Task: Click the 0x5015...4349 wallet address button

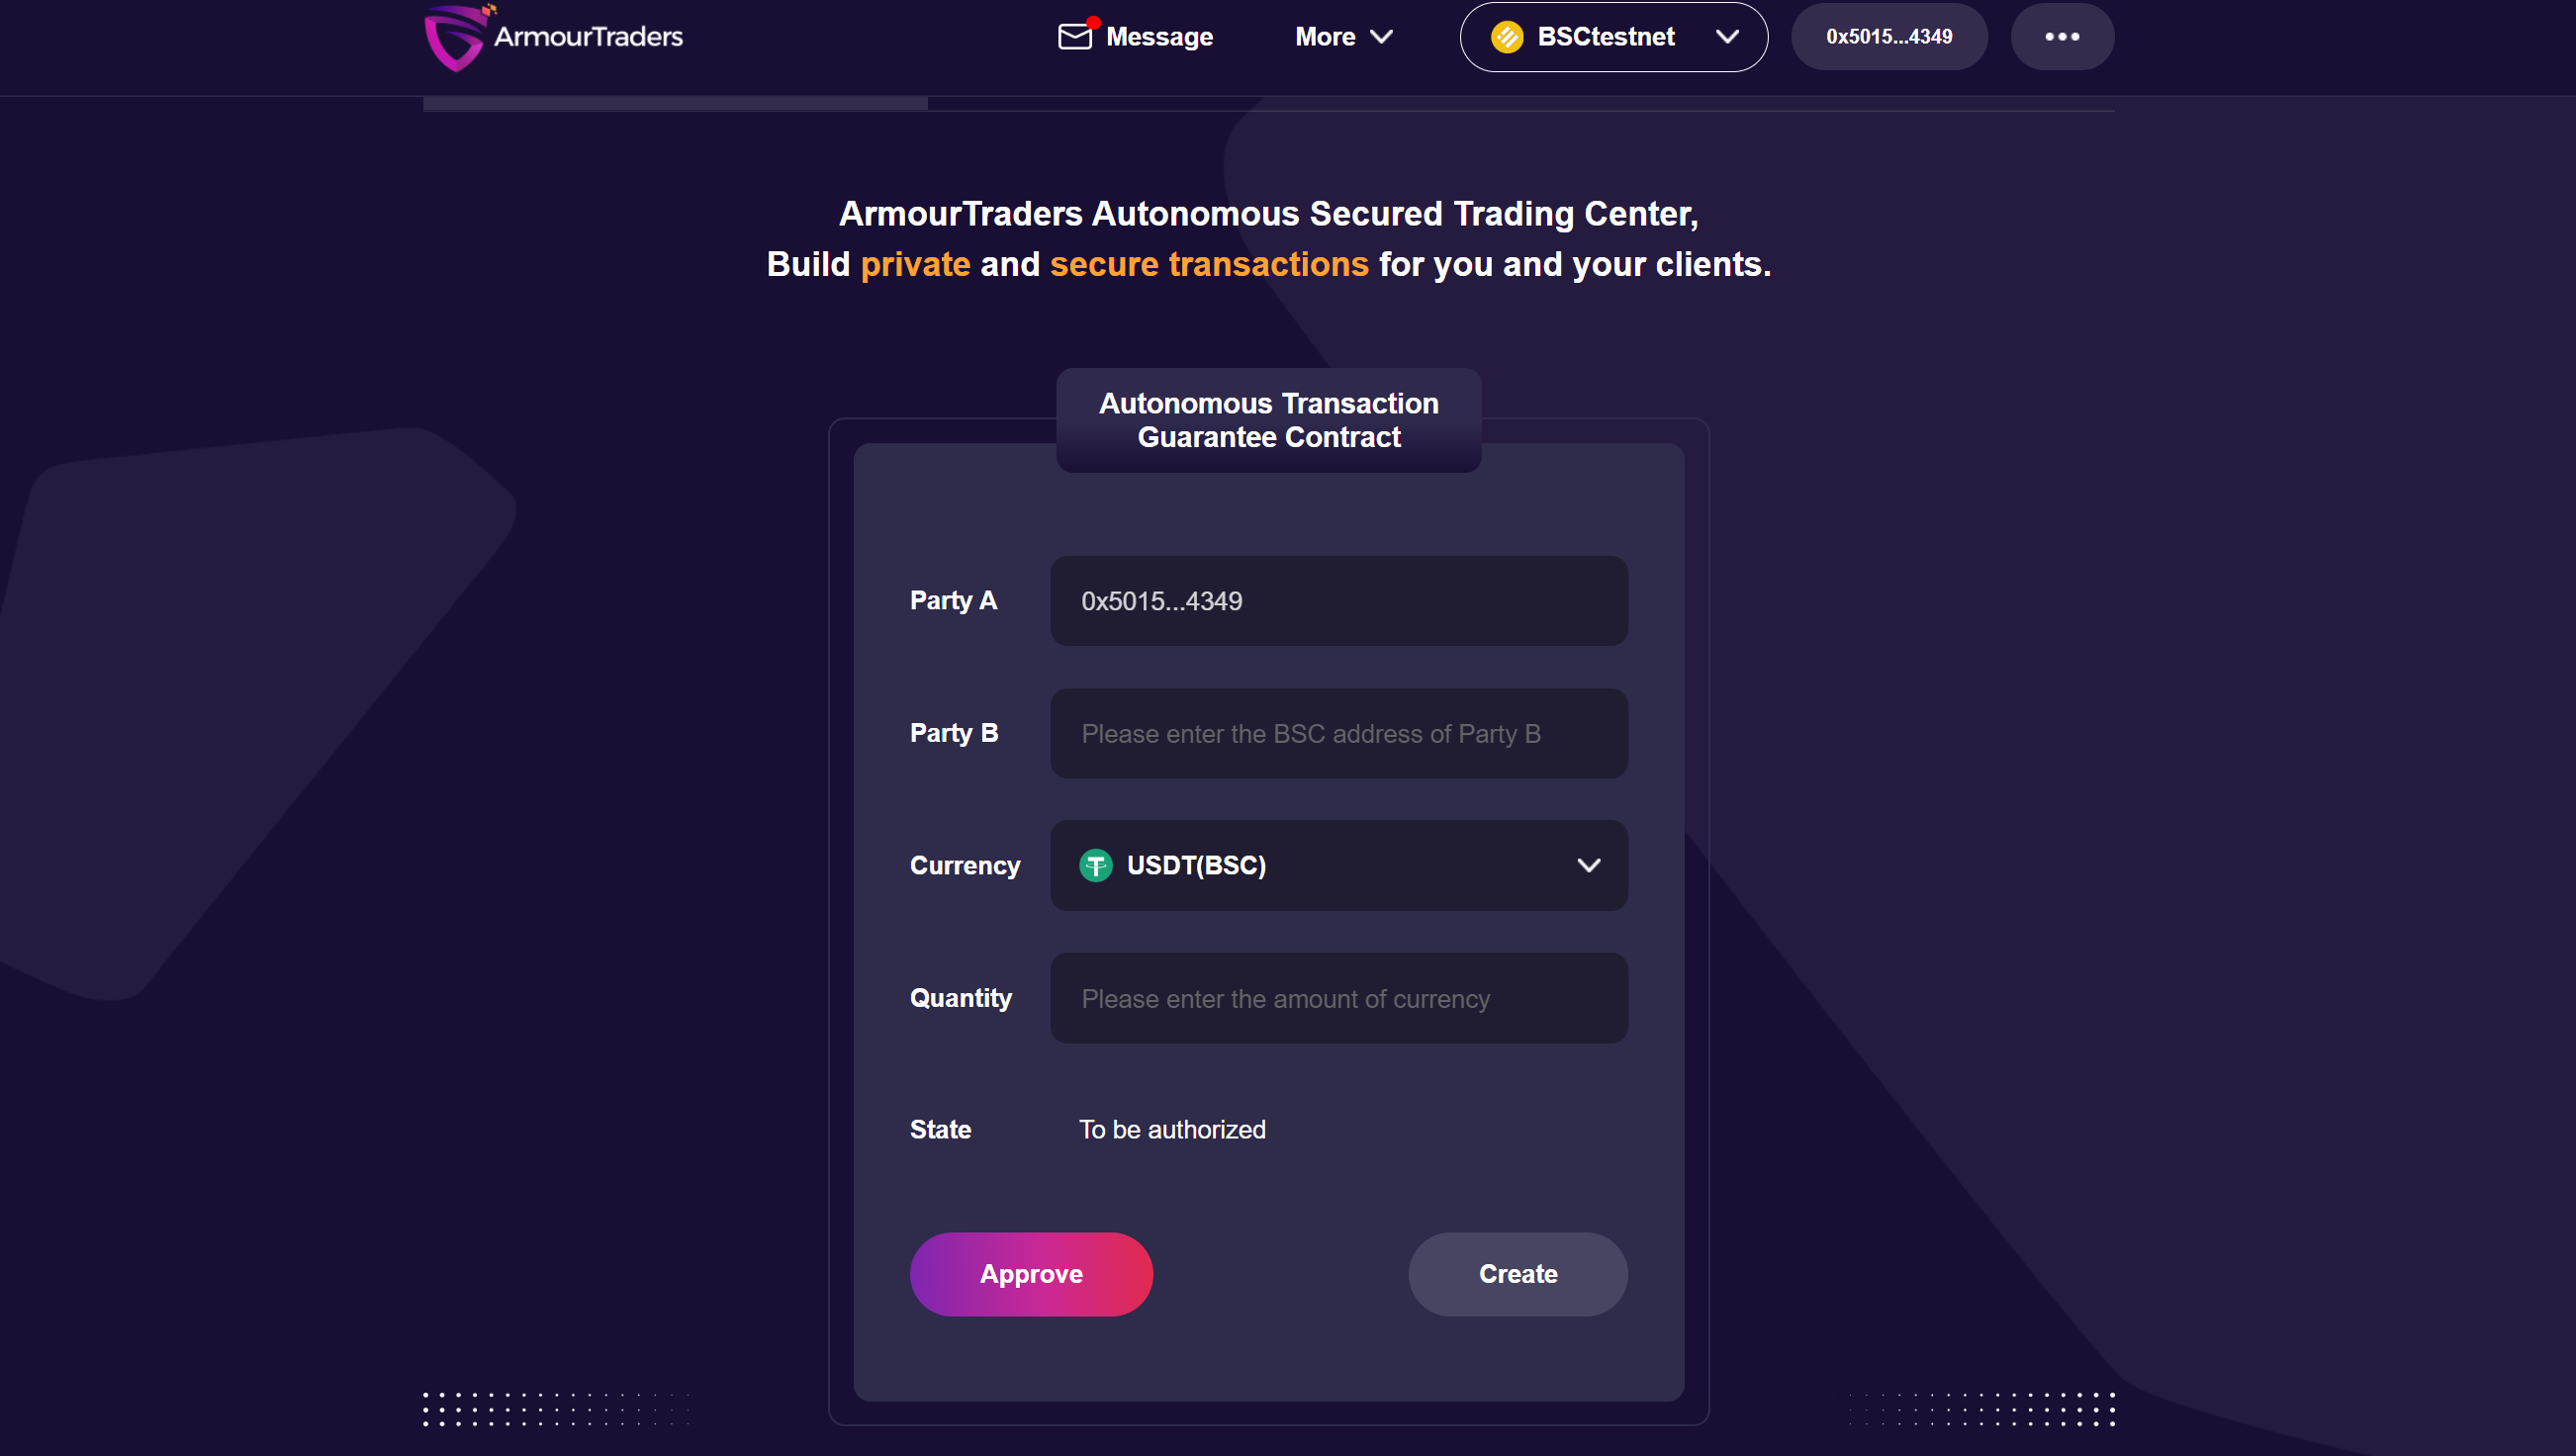Action: 1888,37
